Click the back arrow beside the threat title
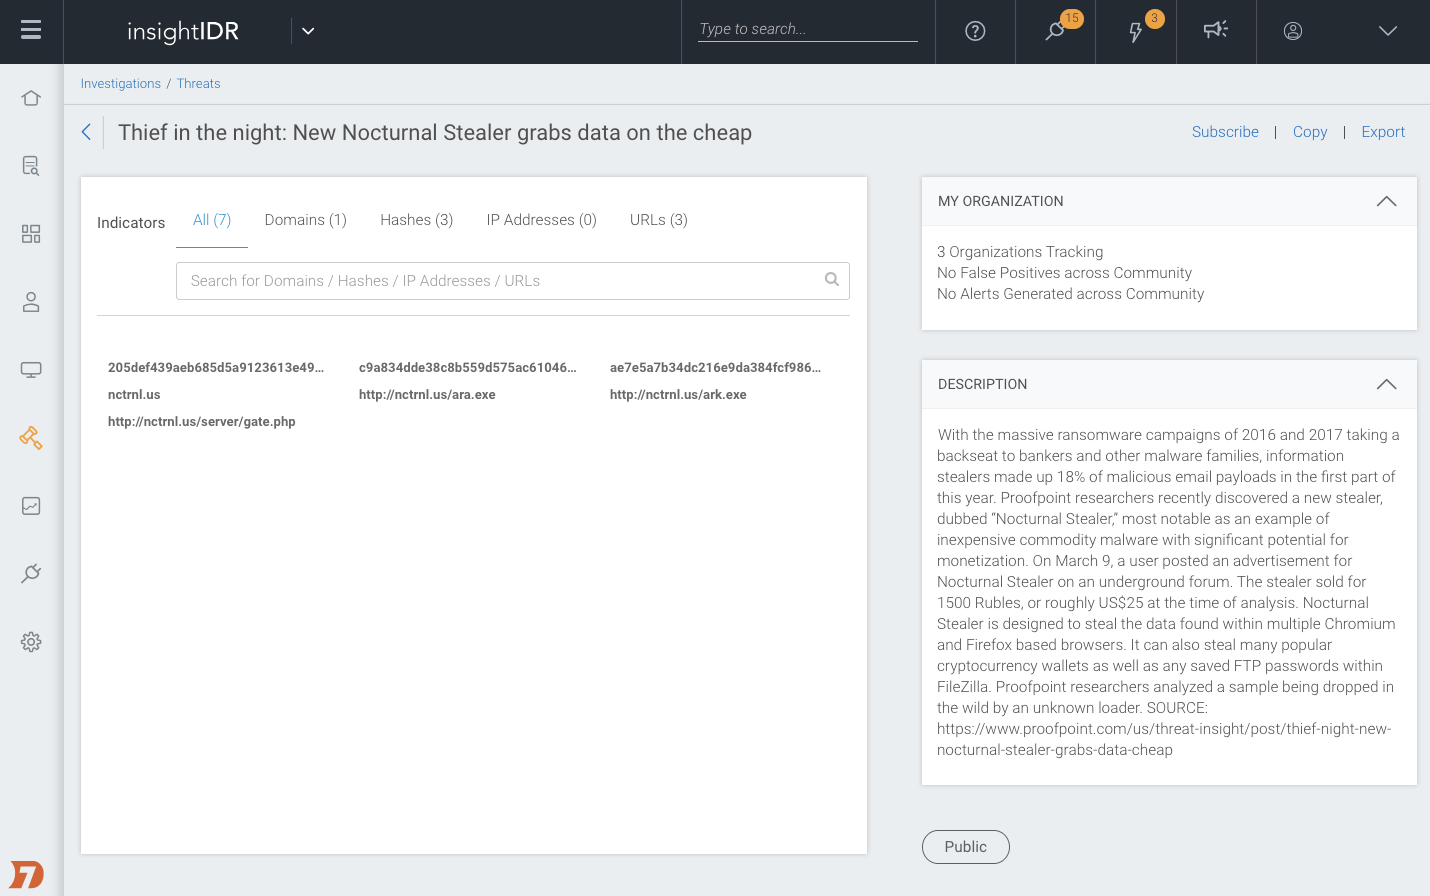 [x=87, y=132]
